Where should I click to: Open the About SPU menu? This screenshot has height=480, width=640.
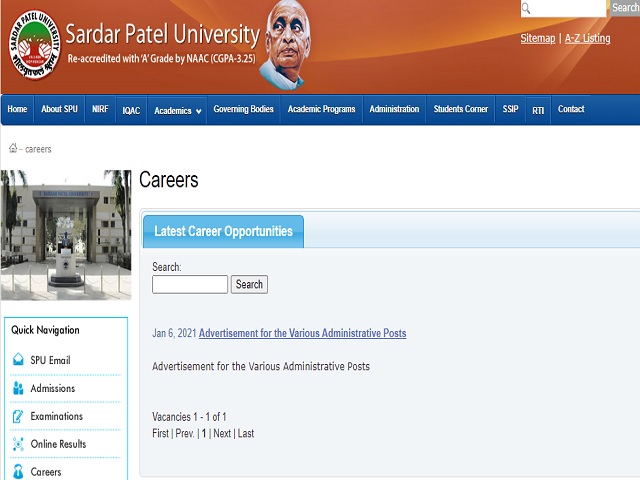59,109
